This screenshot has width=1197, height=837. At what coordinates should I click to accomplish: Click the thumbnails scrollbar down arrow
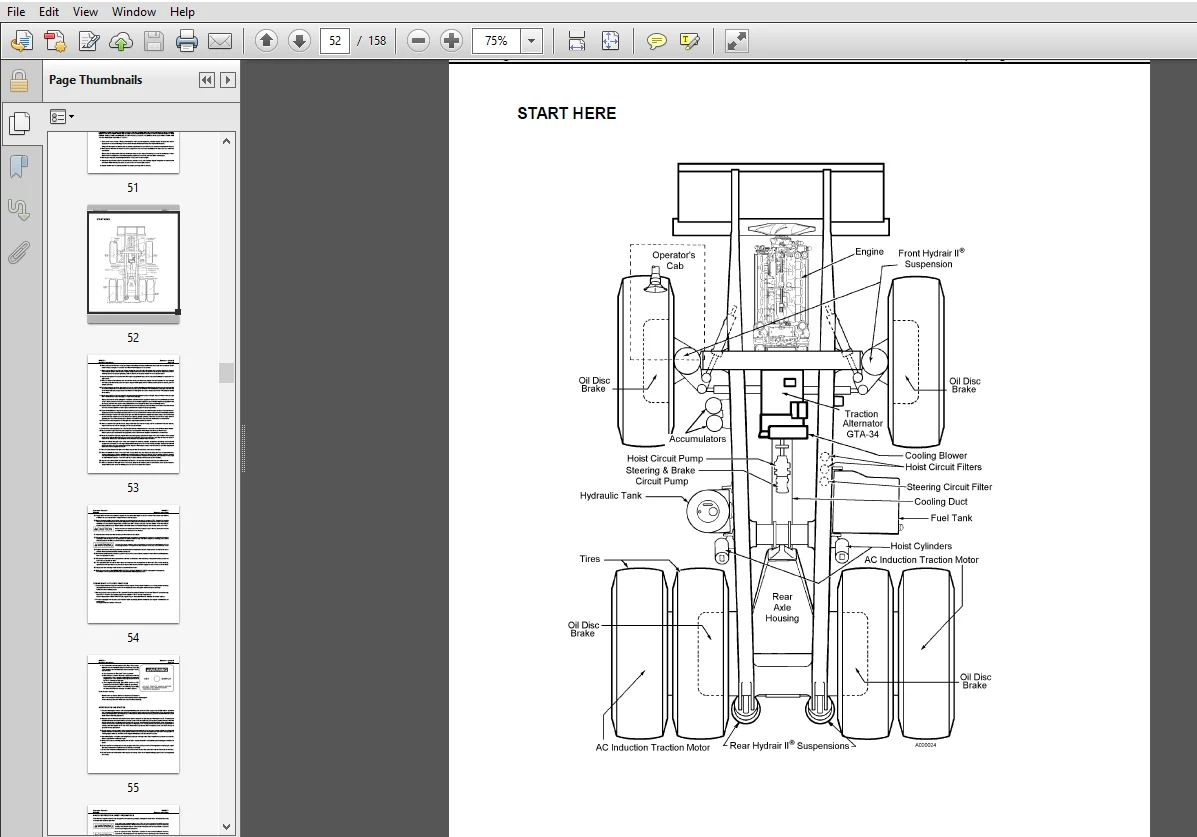(x=226, y=826)
